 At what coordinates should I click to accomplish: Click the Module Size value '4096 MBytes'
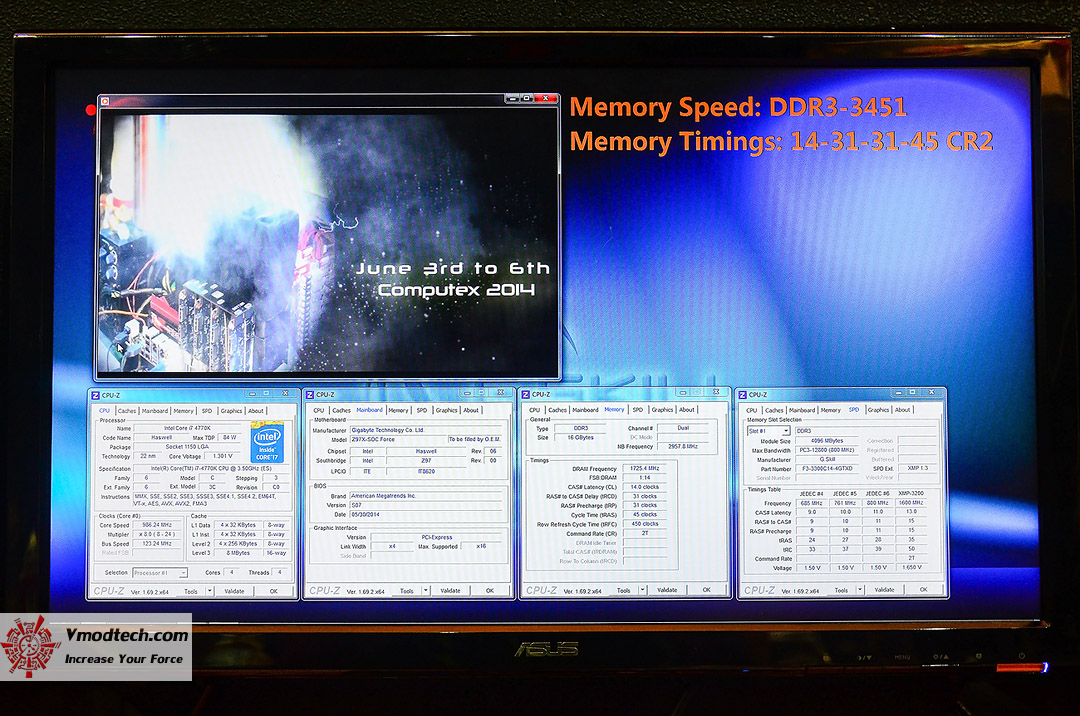[x=827, y=441]
